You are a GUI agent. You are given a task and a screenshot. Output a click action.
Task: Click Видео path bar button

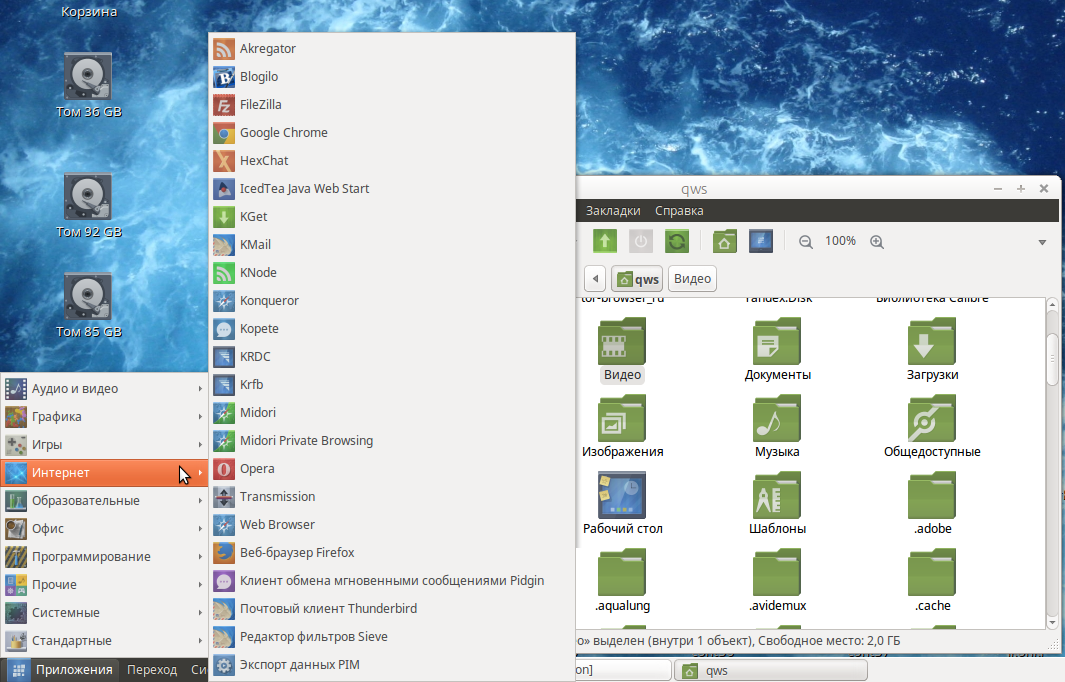point(692,279)
